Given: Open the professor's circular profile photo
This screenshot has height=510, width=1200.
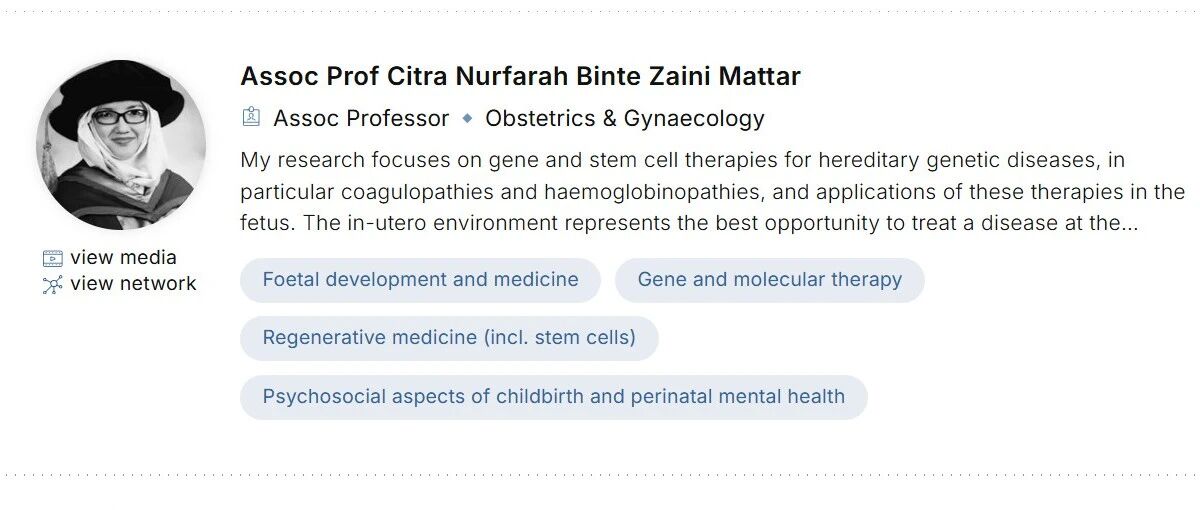Looking at the screenshot, I should pyautogui.click(x=121, y=145).
